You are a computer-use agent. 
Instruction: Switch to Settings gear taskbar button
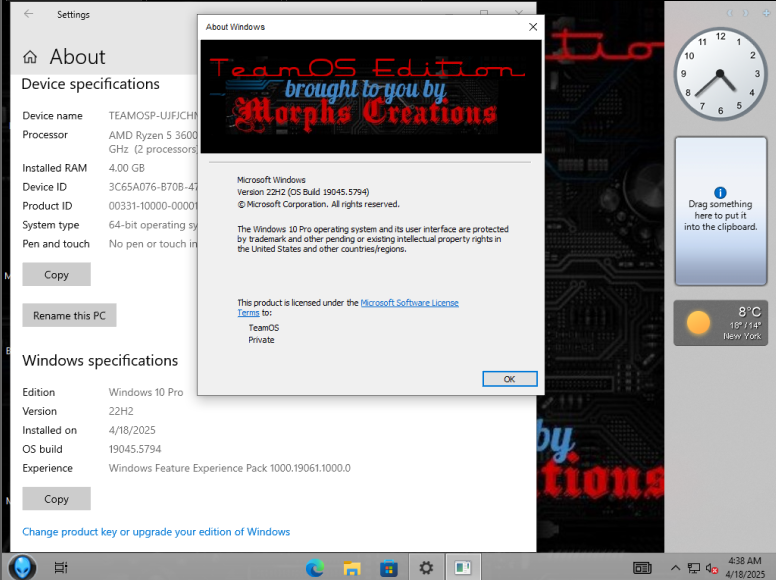(x=426, y=568)
